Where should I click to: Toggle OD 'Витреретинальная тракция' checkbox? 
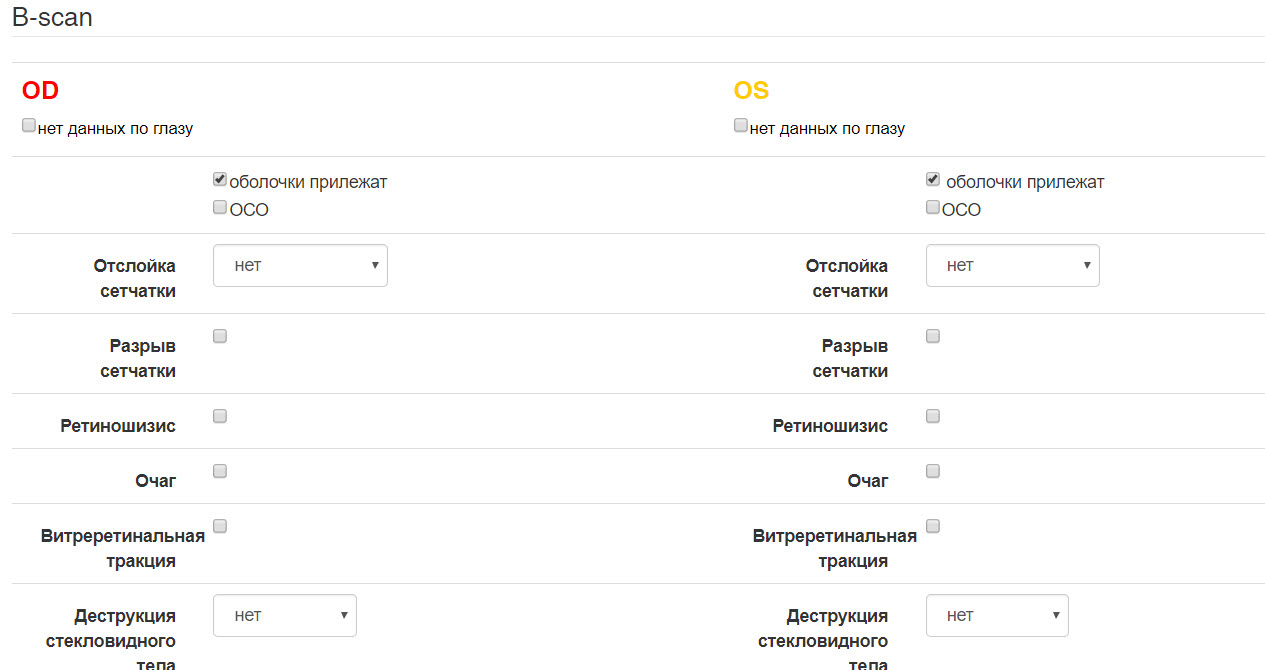pyautogui.click(x=220, y=526)
